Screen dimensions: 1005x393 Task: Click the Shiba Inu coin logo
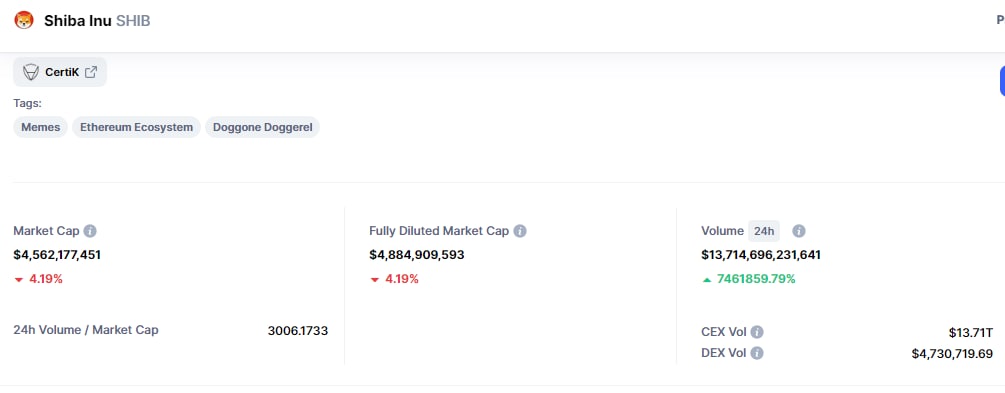pyautogui.click(x=24, y=21)
